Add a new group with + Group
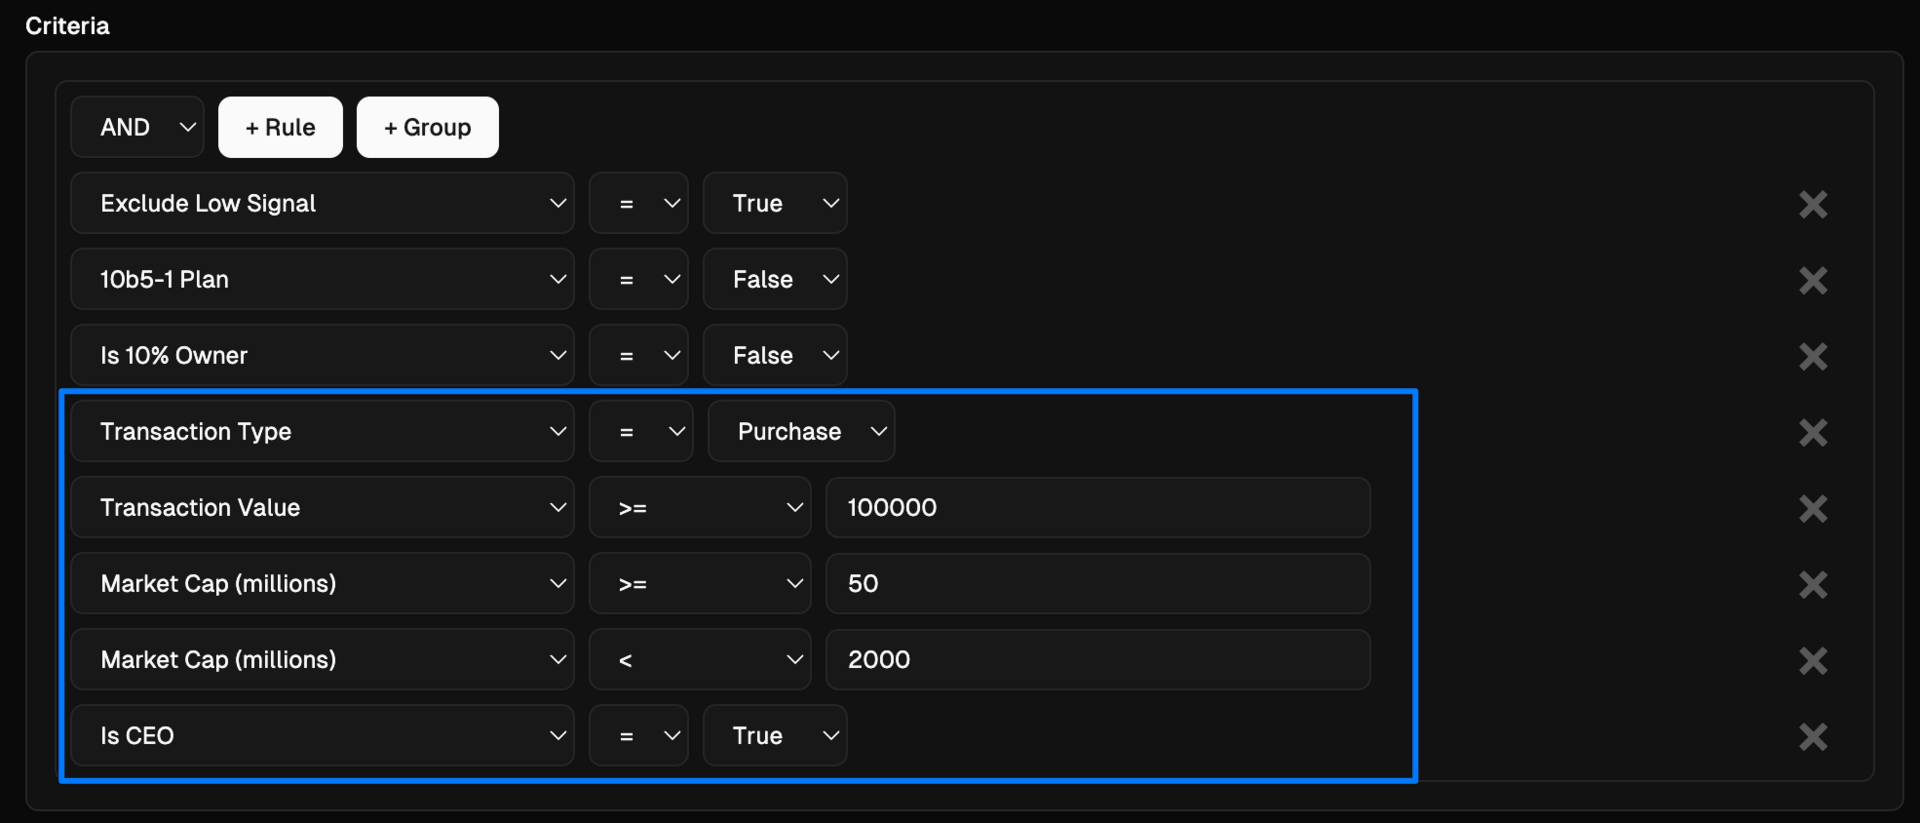The width and height of the screenshot is (1920, 823). pyautogui.click(x=427, y=127)
